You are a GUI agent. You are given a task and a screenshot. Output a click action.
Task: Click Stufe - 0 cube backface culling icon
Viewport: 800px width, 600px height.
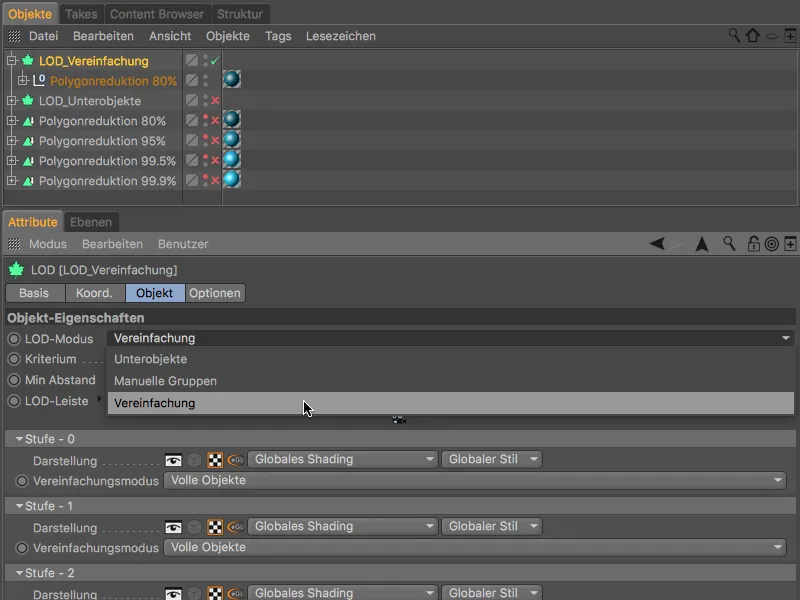[194, 460]
